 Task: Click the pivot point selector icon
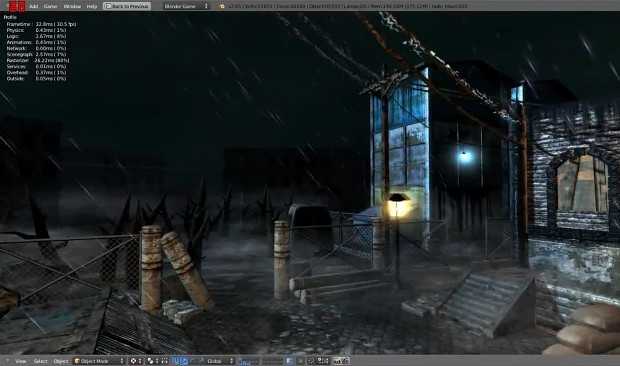pos(153,361)
